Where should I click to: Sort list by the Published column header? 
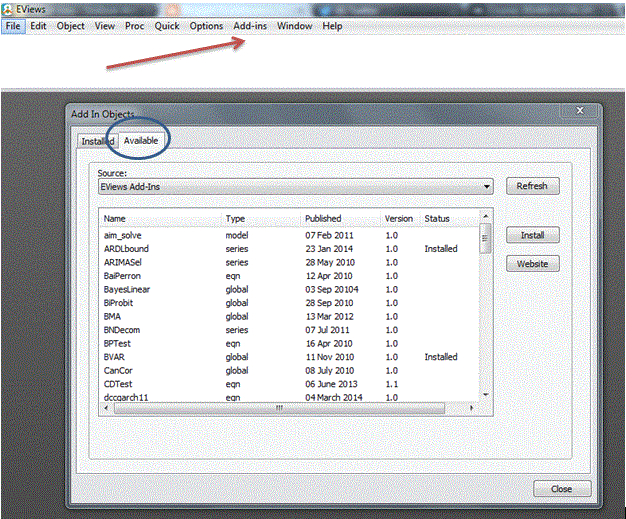point(341,219)
